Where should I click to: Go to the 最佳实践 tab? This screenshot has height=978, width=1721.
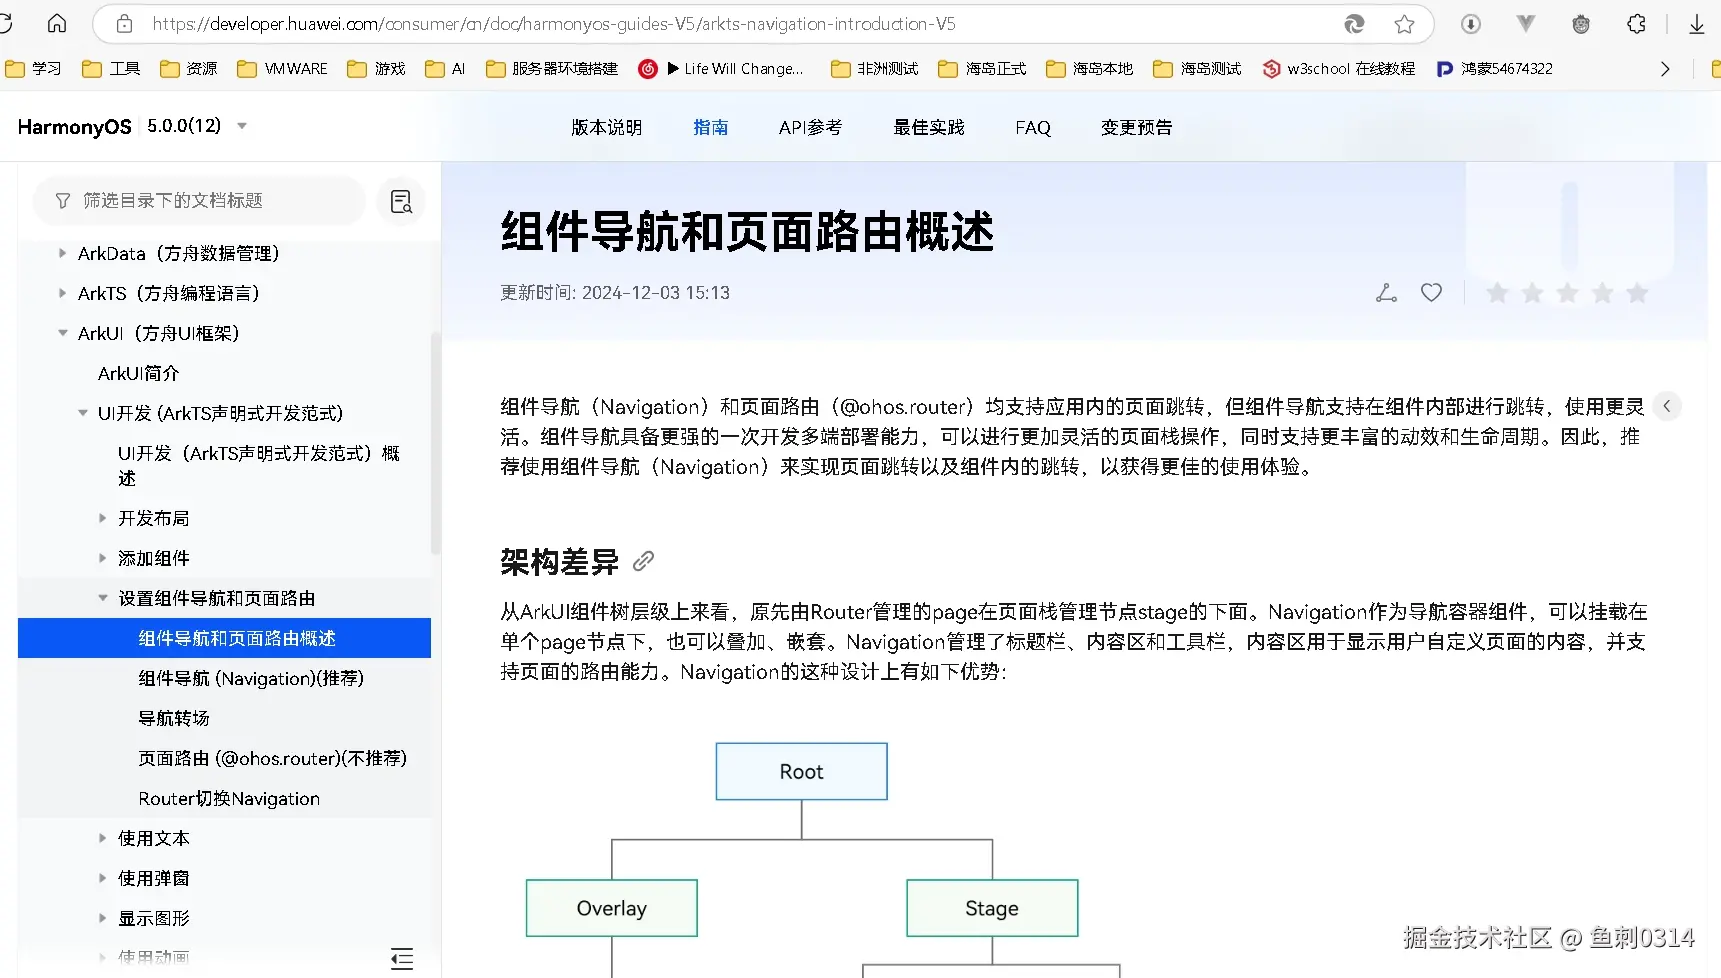pos(928,127)
